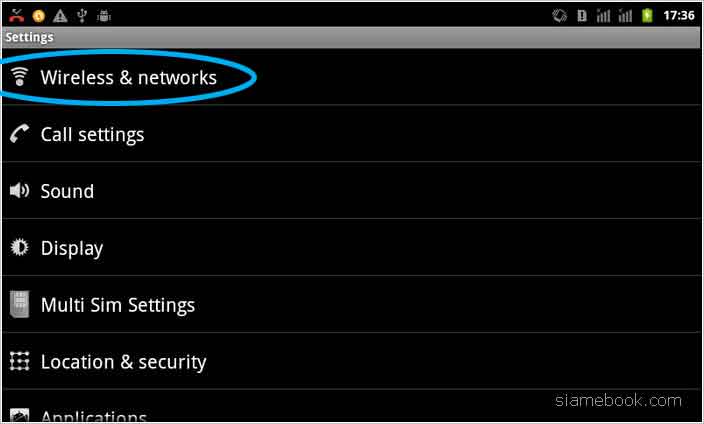Viewport: 704px width, 424px height.
Task: Tap the phone handset icon for Call settings
Action: [19, 134]
